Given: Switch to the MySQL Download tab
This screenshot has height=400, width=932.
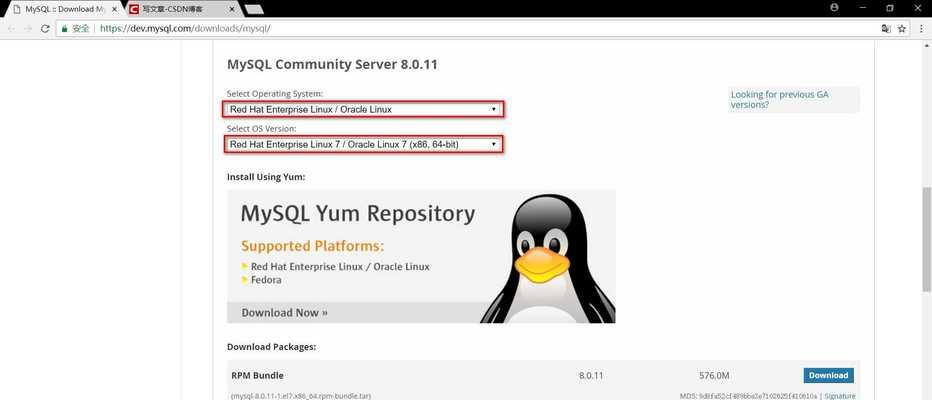Looking at the screenshot, I should click(64, 10).
